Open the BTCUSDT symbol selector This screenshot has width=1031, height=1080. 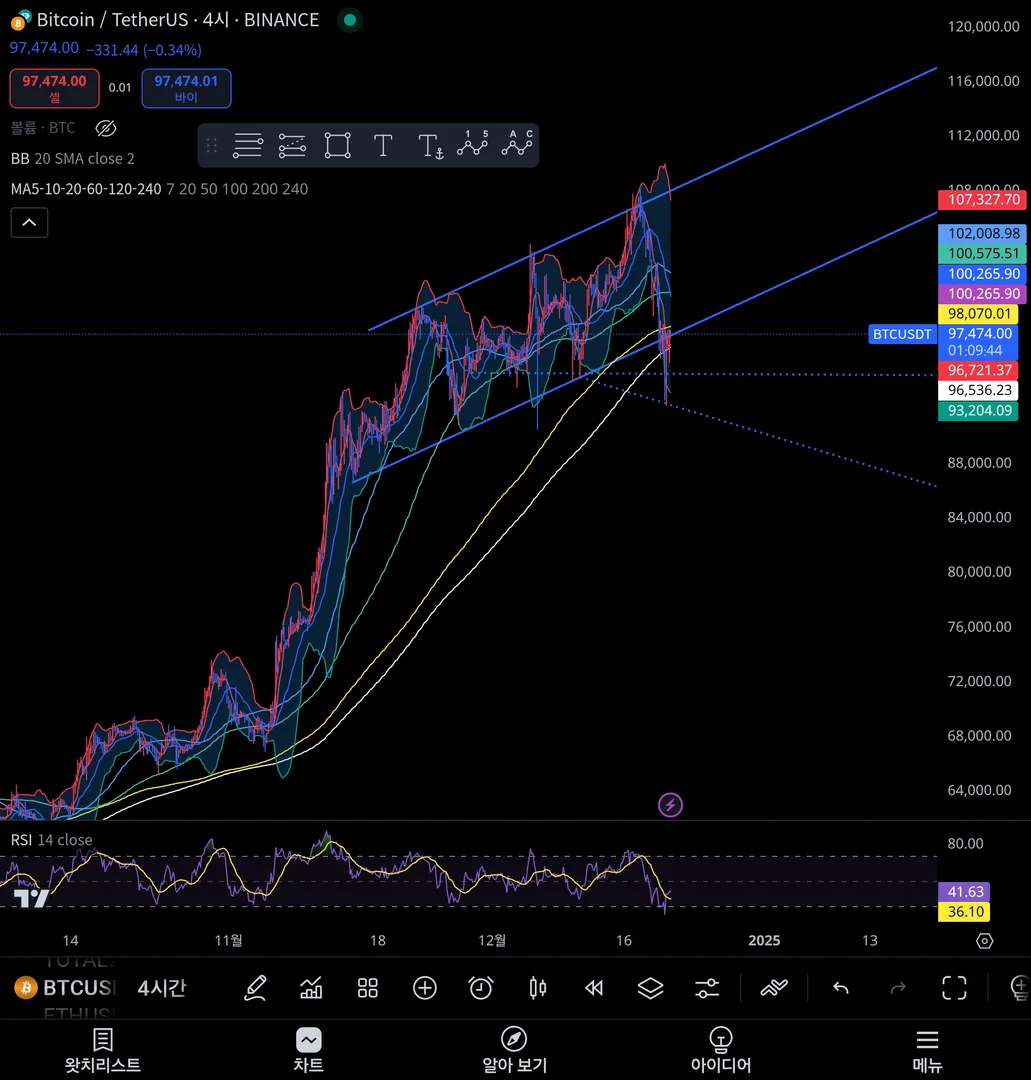(x=66, y=988)
